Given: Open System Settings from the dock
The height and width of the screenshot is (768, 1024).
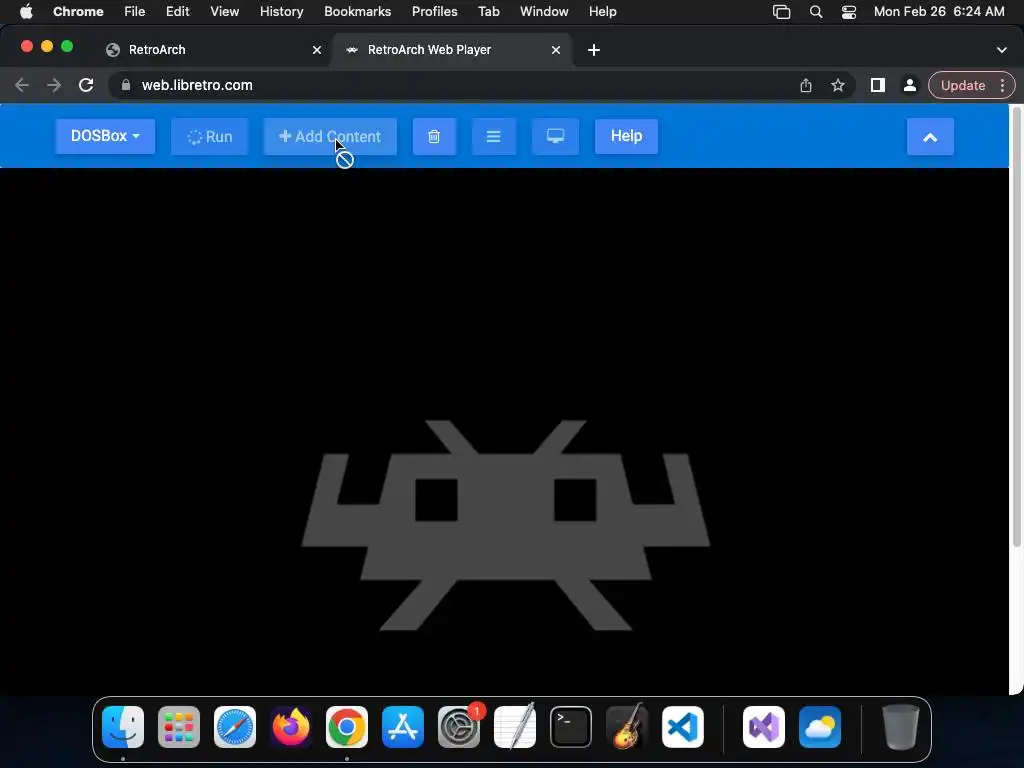Looking at the screenshot, I should point(459,727).
